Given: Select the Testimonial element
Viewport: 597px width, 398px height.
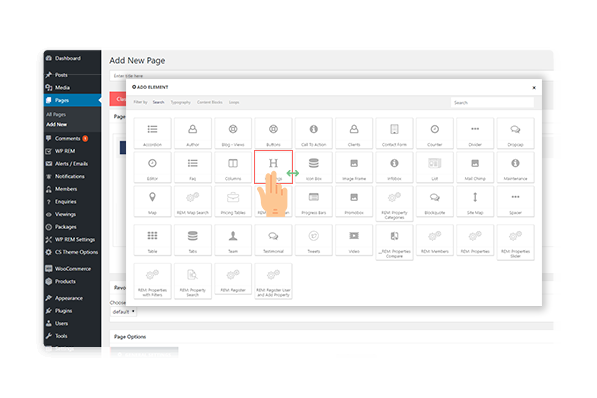Looking at the screenshot, I should [273, 240].
